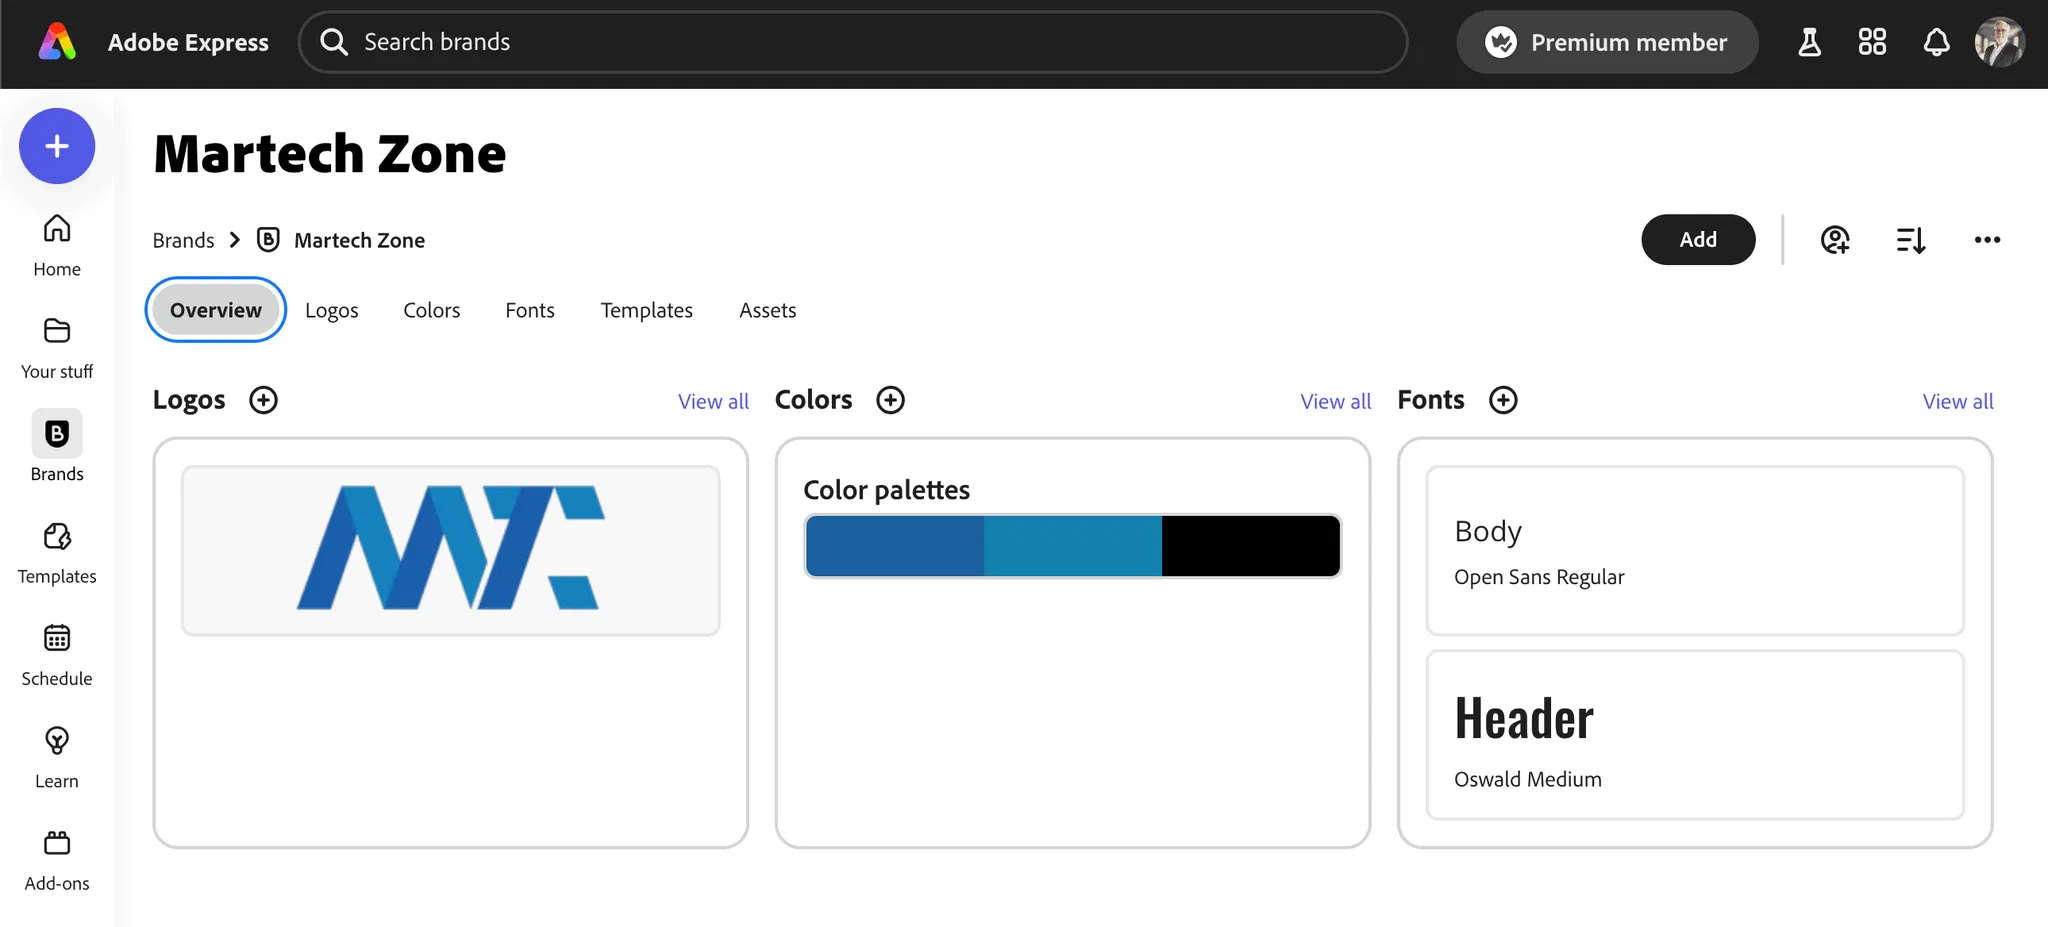Click View all for Logos
Screen dimensions: 2048x927
[713, 401]
